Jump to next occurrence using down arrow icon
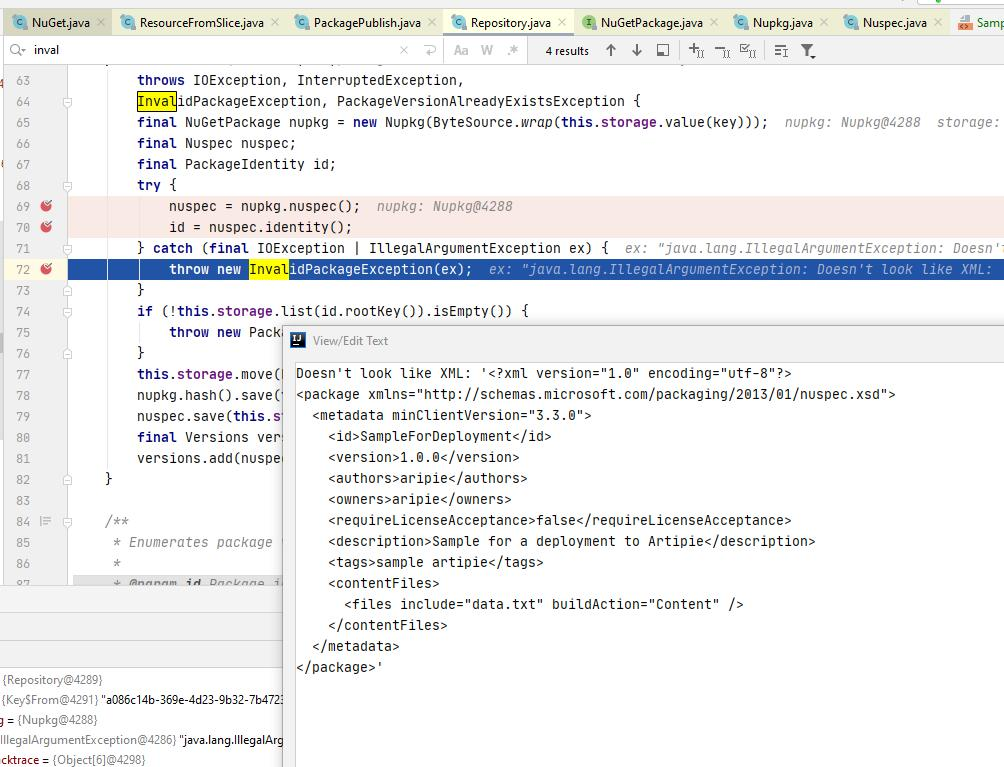This screenshot has height=767, width=1004. pos(636,48)
